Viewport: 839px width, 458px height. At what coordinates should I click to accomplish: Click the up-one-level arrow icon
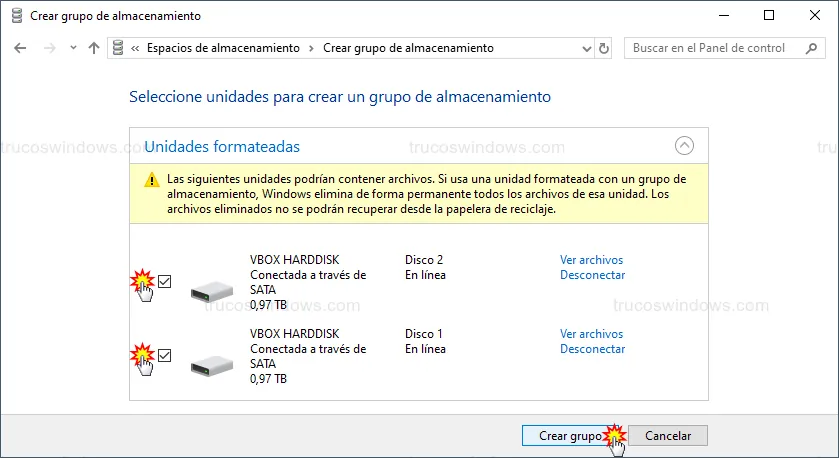pos(93,48)
